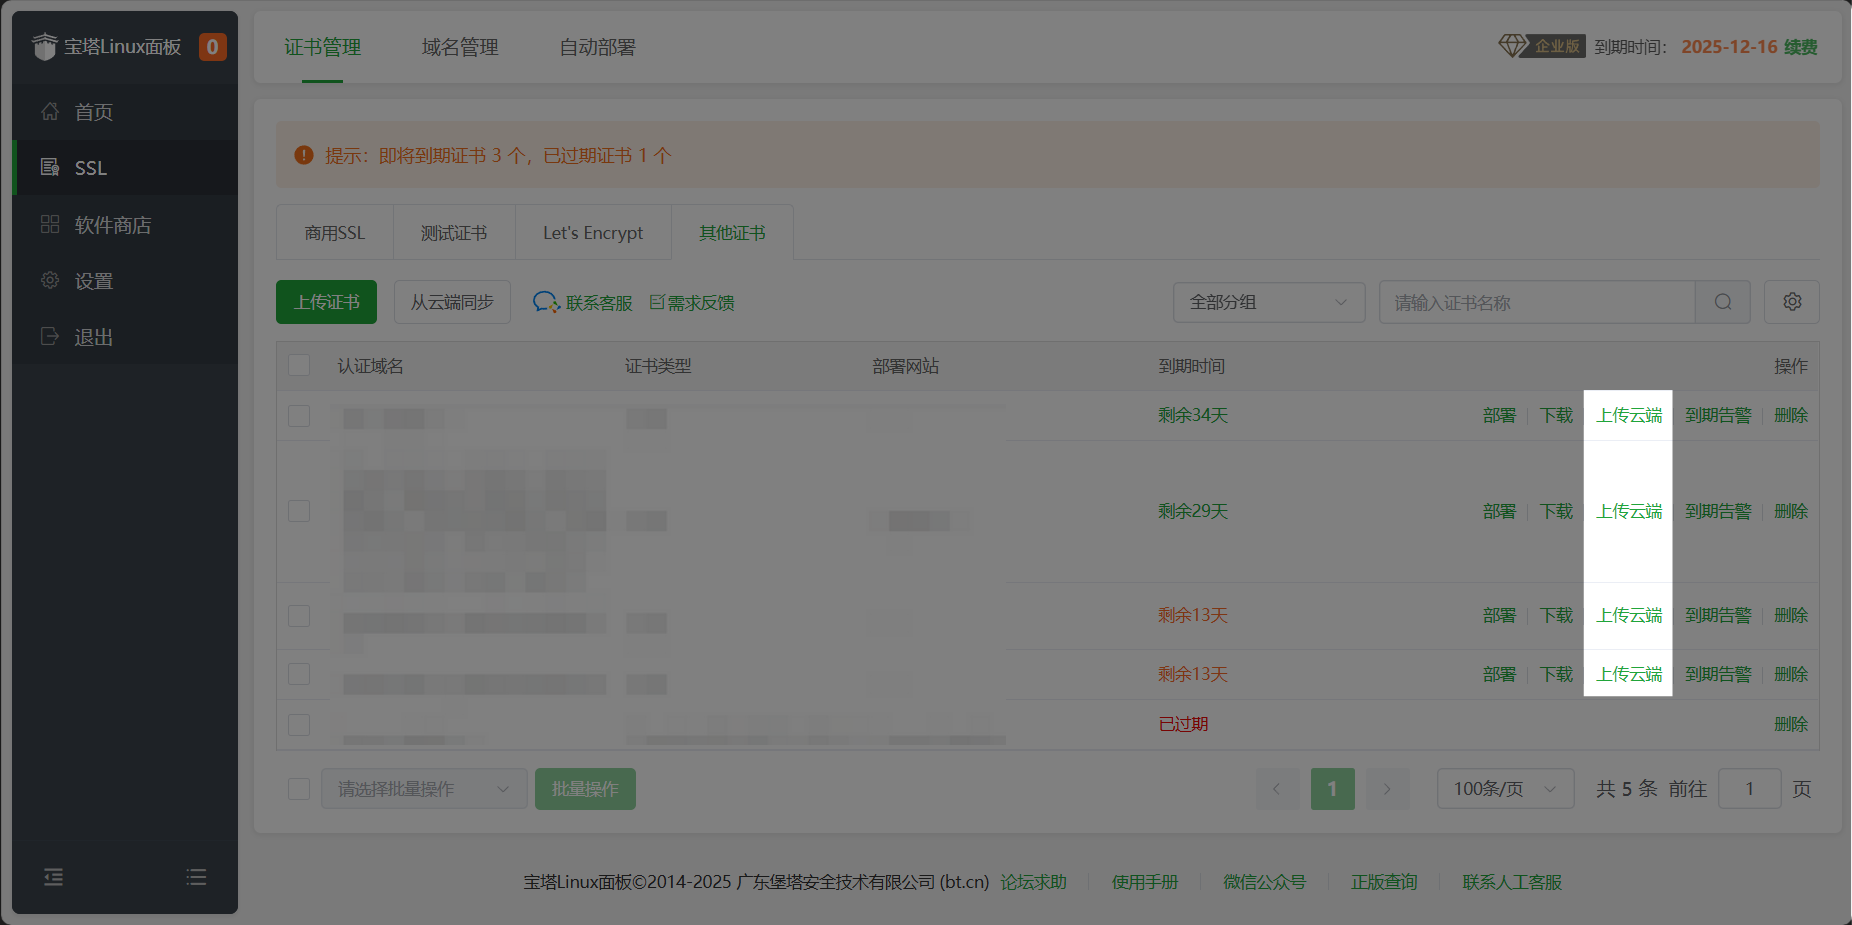This screenshot has width=1852, height=925.
Task: Select all certificates with header checkbox
Action: coord(299,365)
